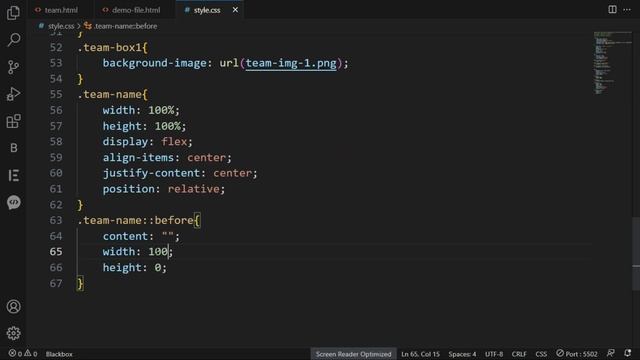Open the Source Control view
Viewport: 640px width, 360px height.
[x=13, y=67]
